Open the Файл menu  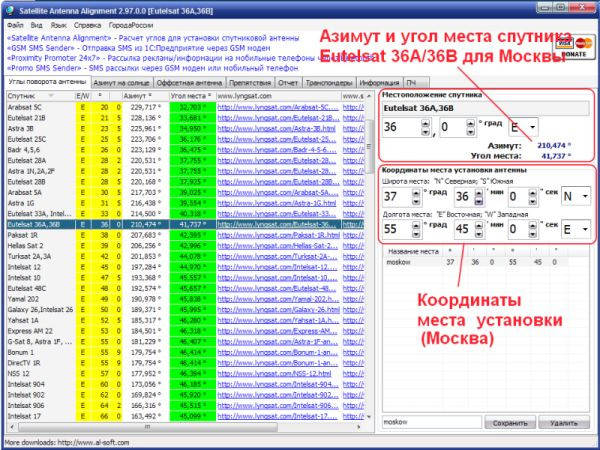point(15,22)
